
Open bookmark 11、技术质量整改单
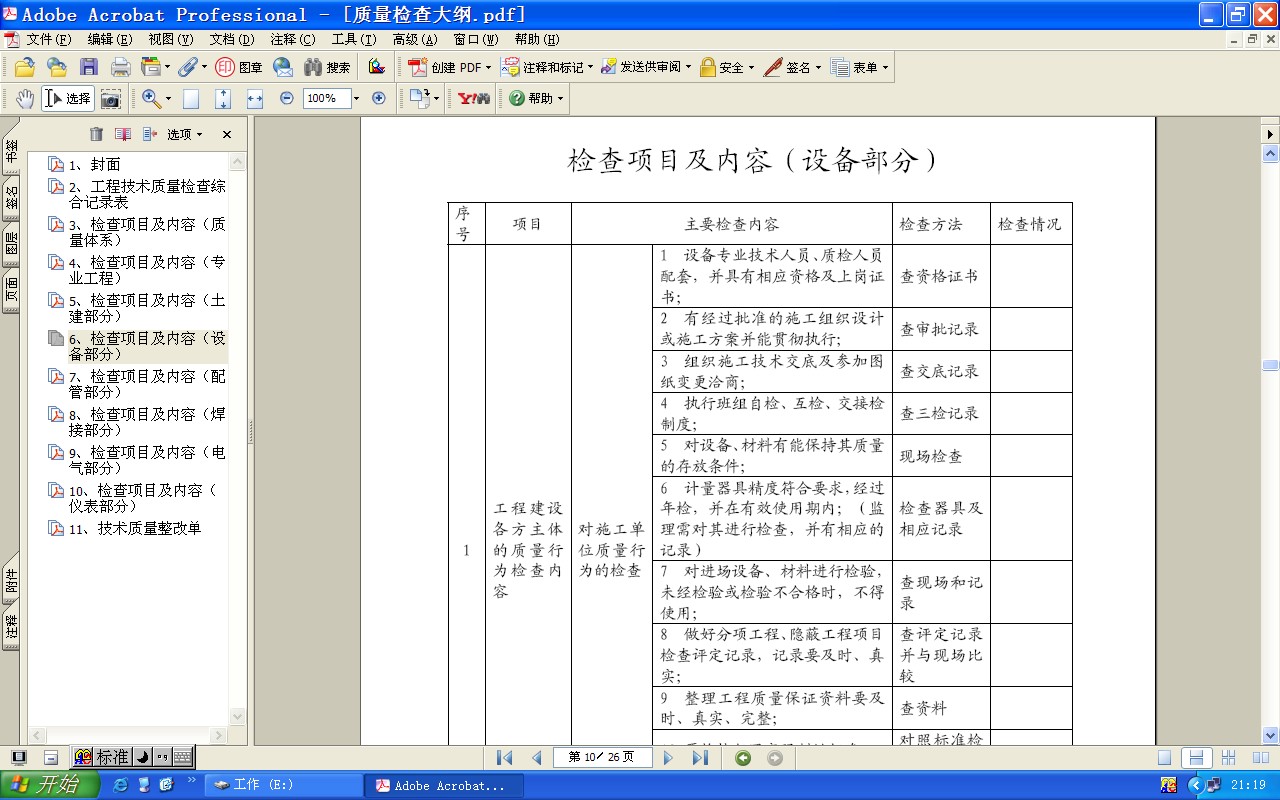(135, 528)
